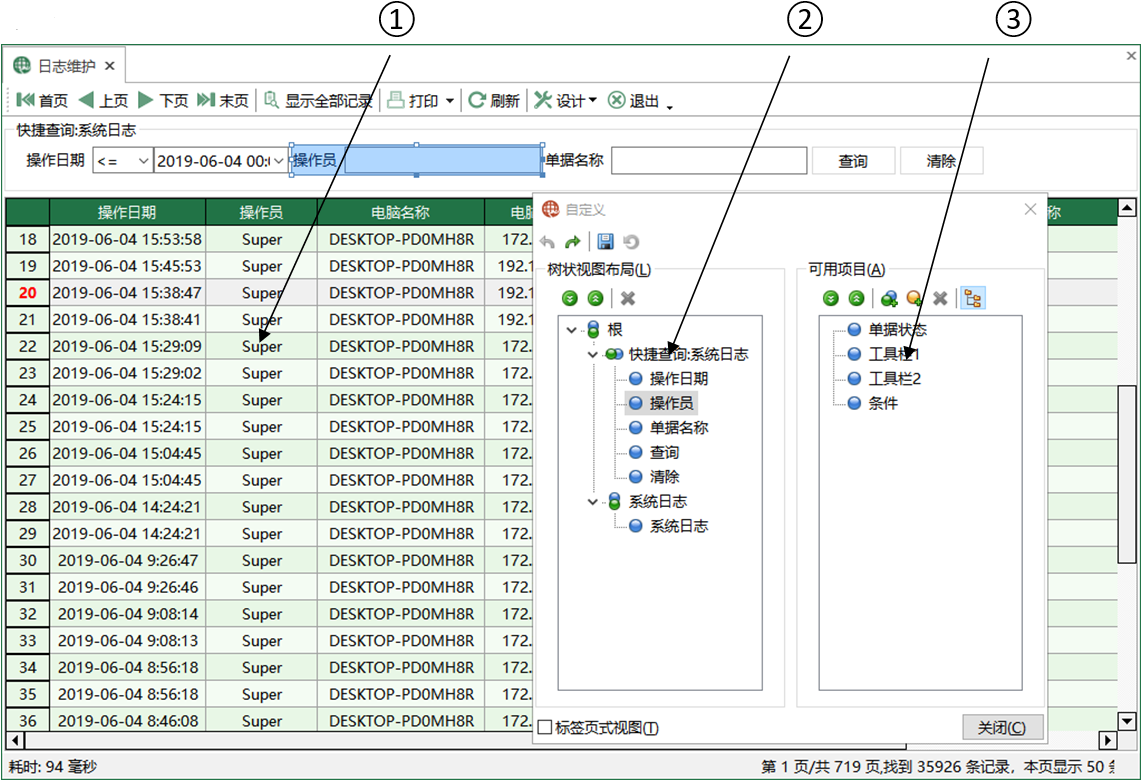The width and height of the screenshot is (1141, 782).
Task: Click cell 2019-06-04 9:26:47
Action: click(x=127, y=560)
